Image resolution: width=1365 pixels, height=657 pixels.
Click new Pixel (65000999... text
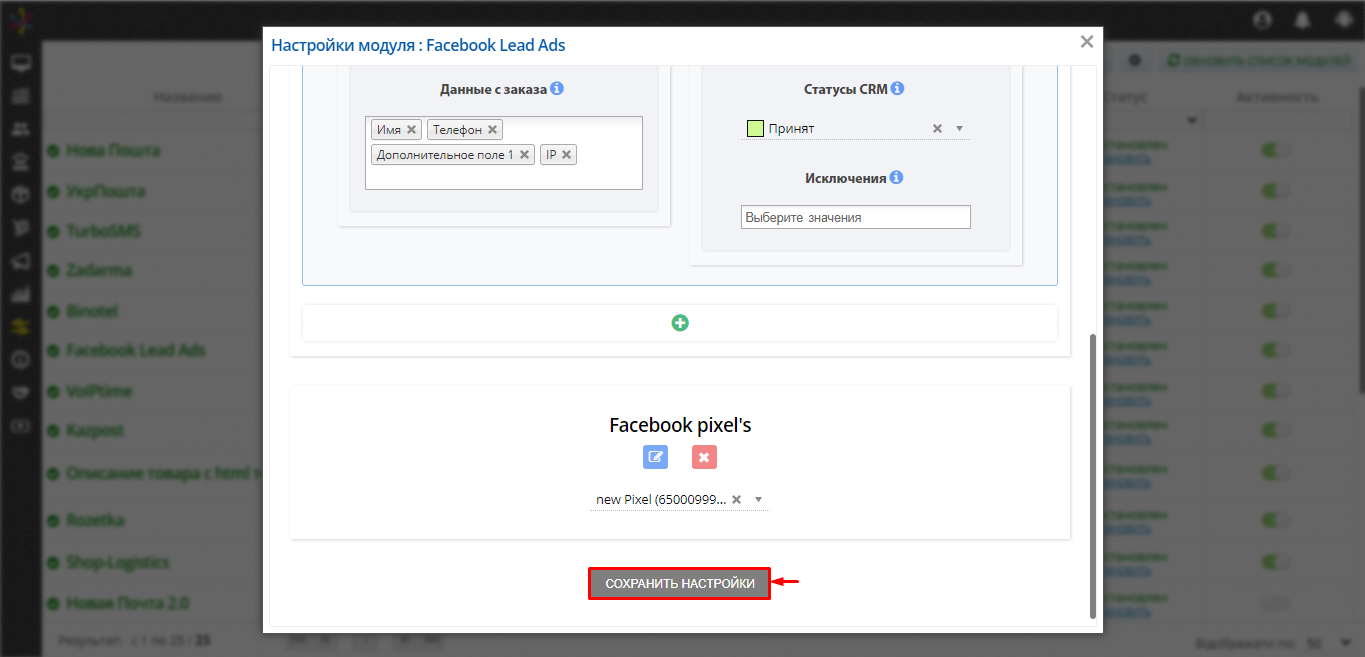pos(661,499)
